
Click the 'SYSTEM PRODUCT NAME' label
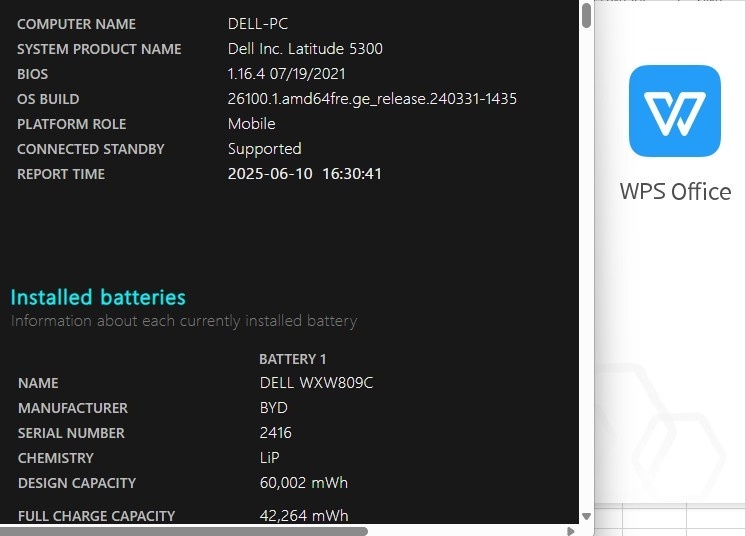tap(99, 49)
